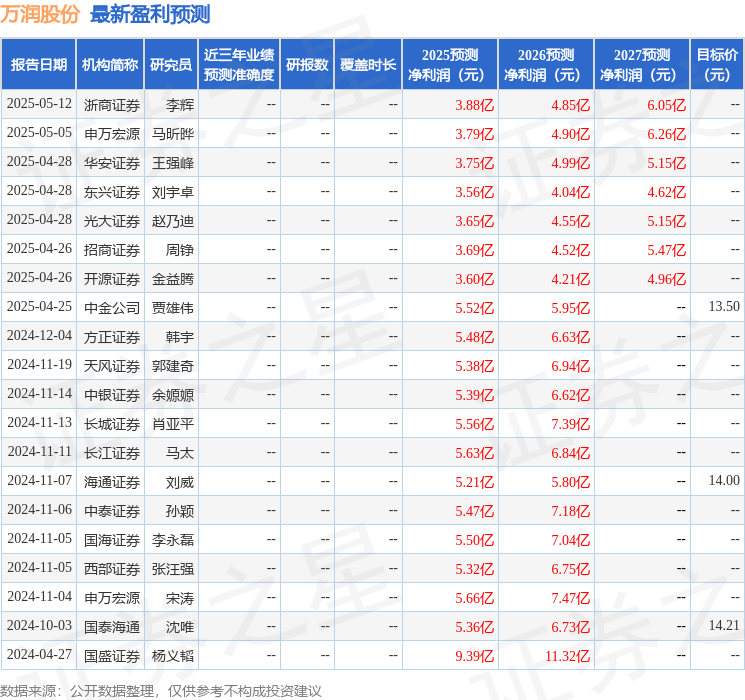
Task: Click the 5.63亿 forecast value
Action: pyautogui.click(x=474, y=452)
